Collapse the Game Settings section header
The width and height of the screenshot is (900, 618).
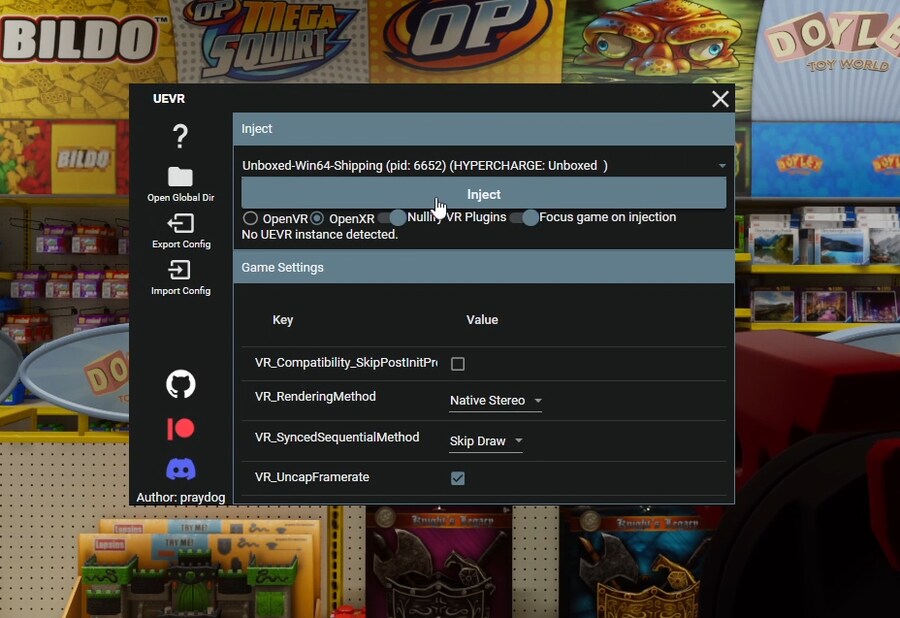[x=484, y=268]
